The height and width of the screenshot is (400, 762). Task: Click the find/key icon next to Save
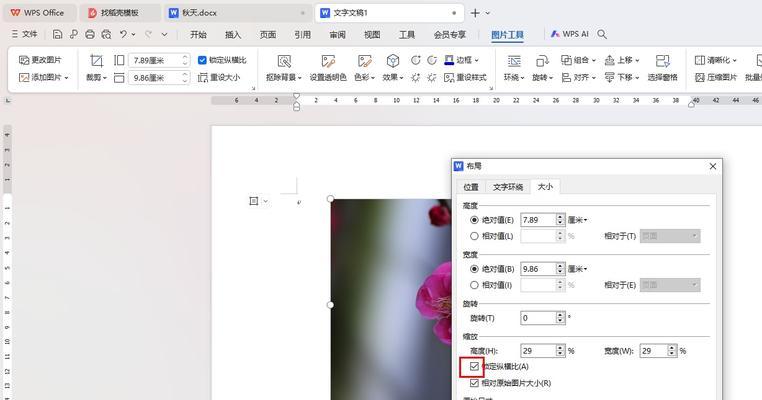coord(73,34)
